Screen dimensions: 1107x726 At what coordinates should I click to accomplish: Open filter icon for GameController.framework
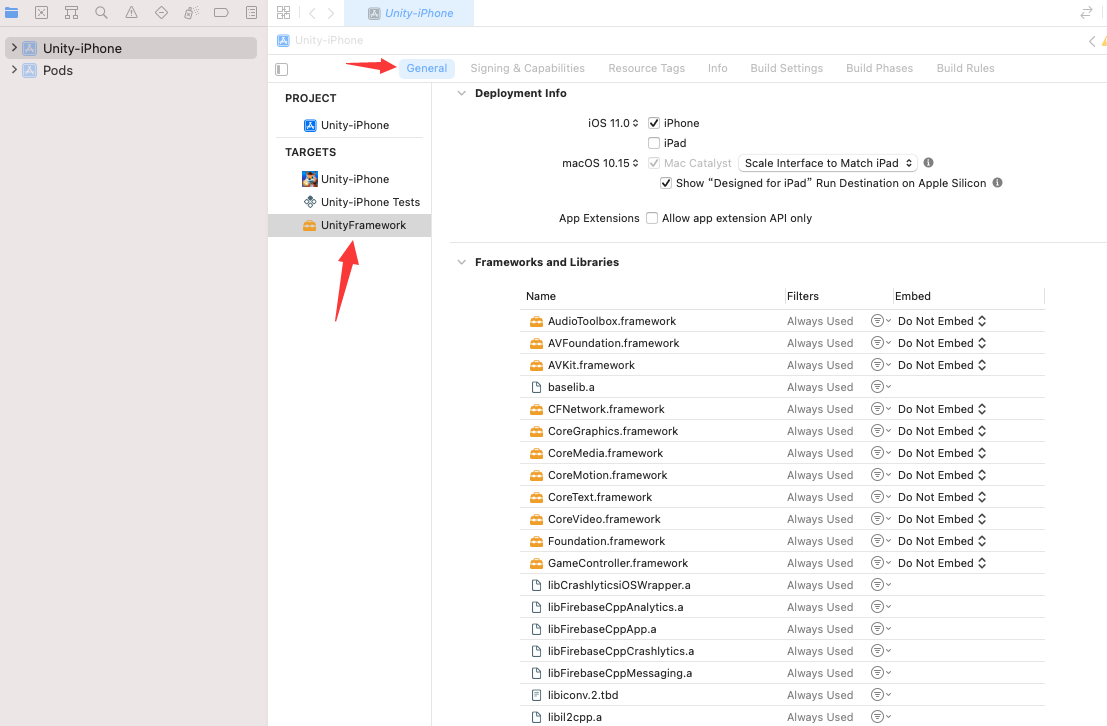pos(880,562)
